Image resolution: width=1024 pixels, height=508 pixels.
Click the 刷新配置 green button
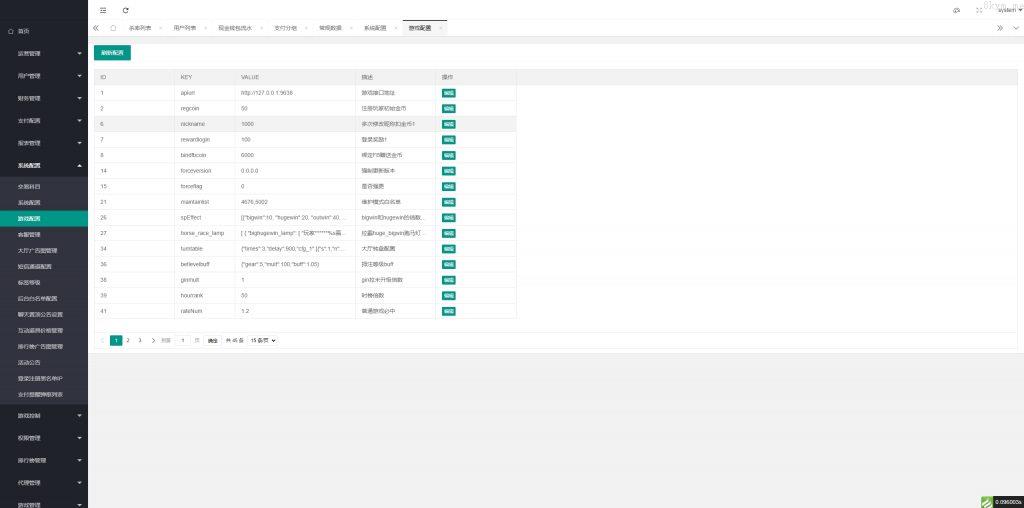[x=112, y=52]
